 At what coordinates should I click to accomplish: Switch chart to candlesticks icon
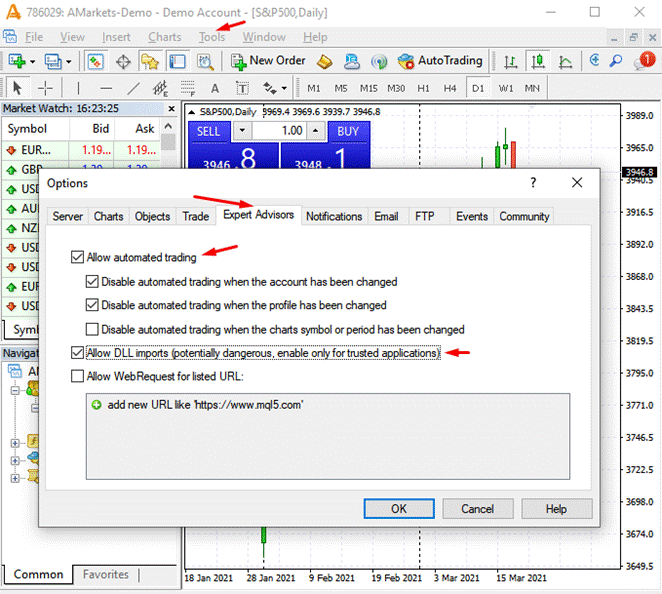tap(537, 62)
